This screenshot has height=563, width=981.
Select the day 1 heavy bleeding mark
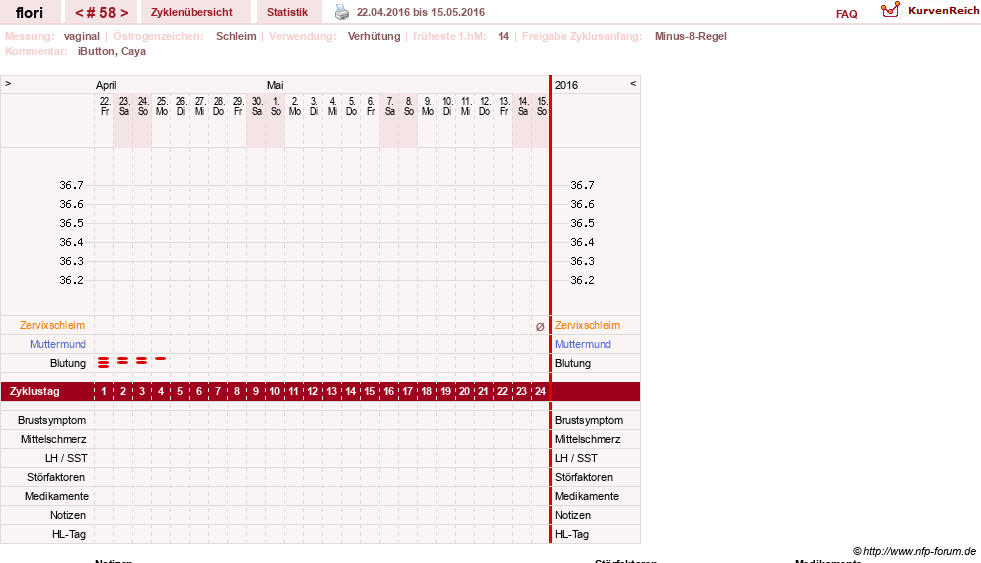(104, 362)
